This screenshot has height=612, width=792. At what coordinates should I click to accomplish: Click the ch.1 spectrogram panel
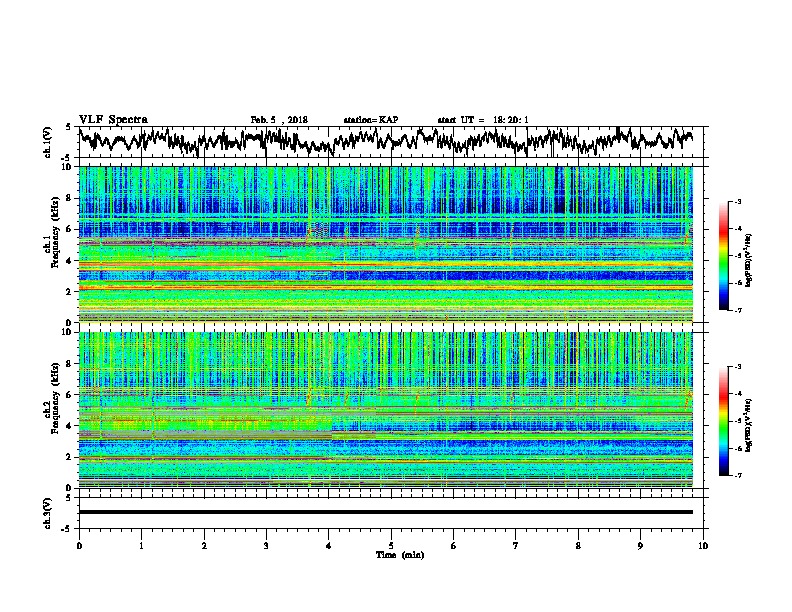pyautogui.click(x=386, y=244)
